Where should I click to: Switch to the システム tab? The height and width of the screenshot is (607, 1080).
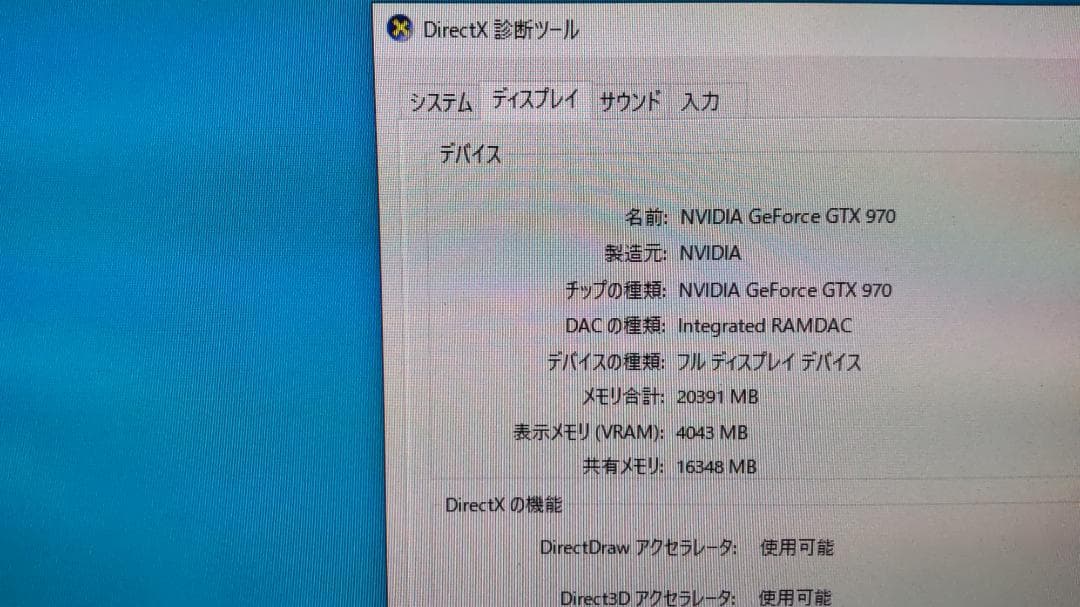click(x=440, y=101)
